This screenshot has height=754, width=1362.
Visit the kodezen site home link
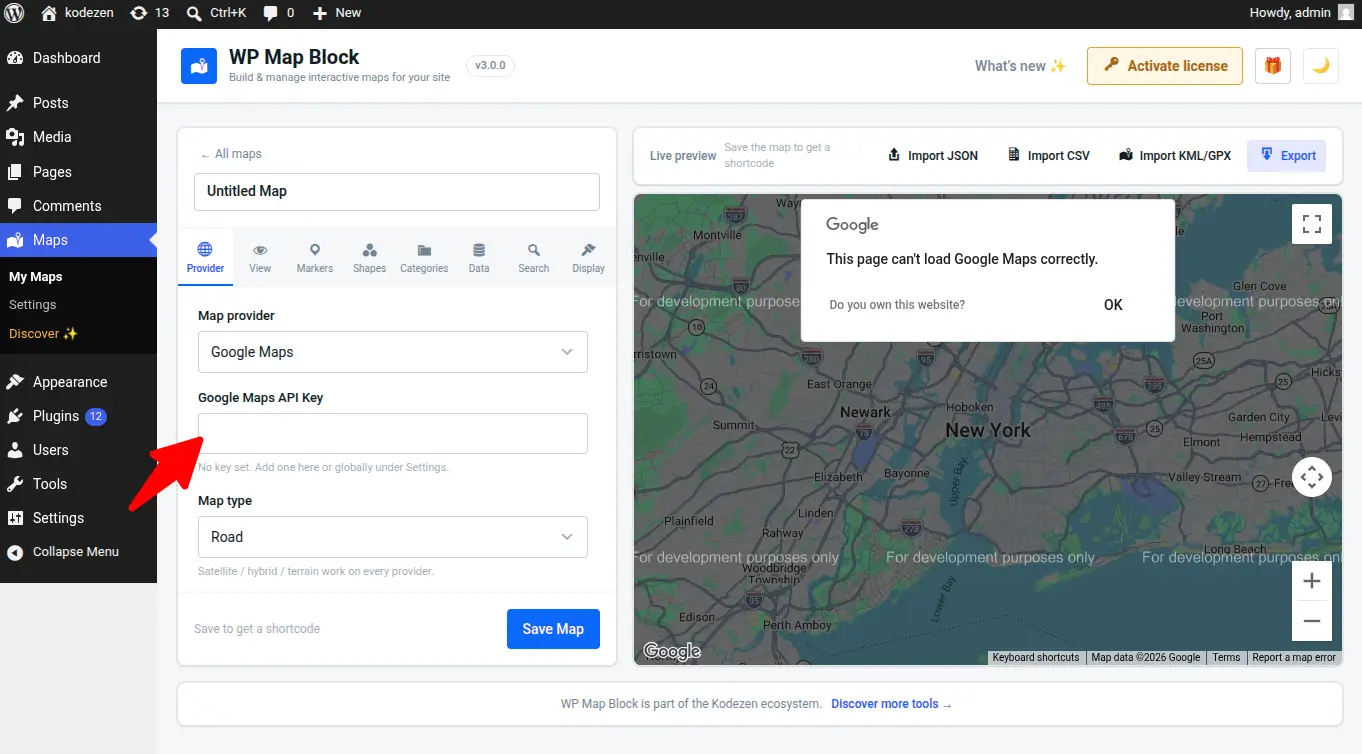(x=78, y=13)
